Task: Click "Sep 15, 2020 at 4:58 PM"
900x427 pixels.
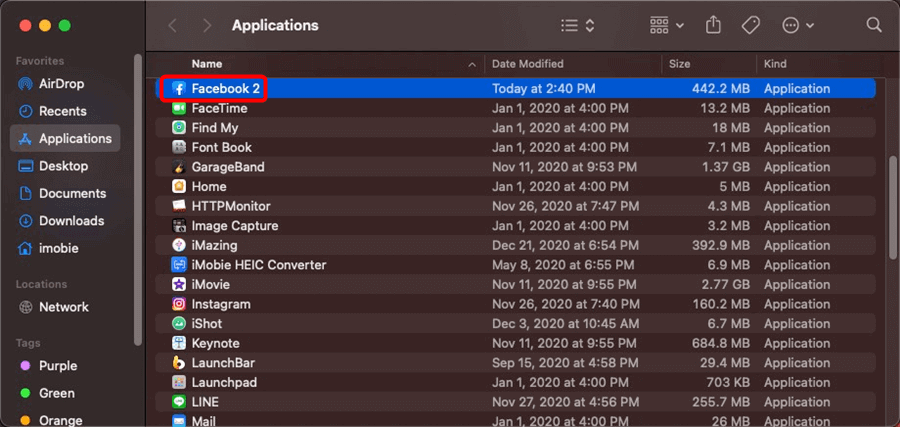Action: pos(565,363)
